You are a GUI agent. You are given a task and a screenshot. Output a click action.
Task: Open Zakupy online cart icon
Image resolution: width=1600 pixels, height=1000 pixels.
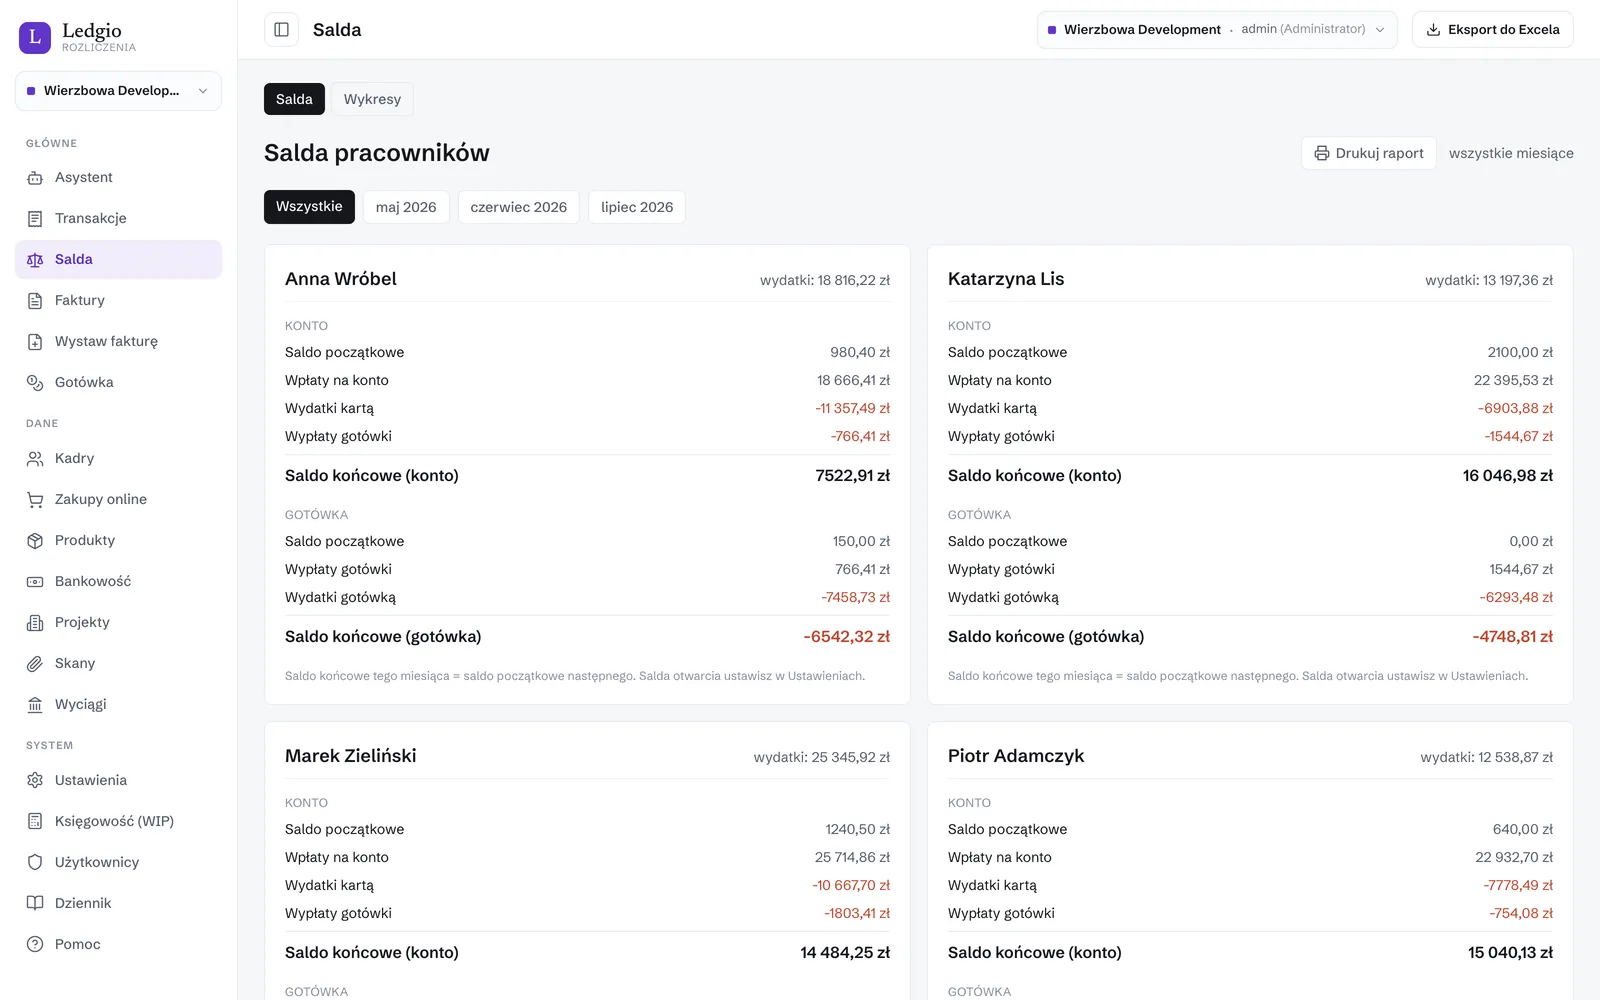click(x=35, y=499)
